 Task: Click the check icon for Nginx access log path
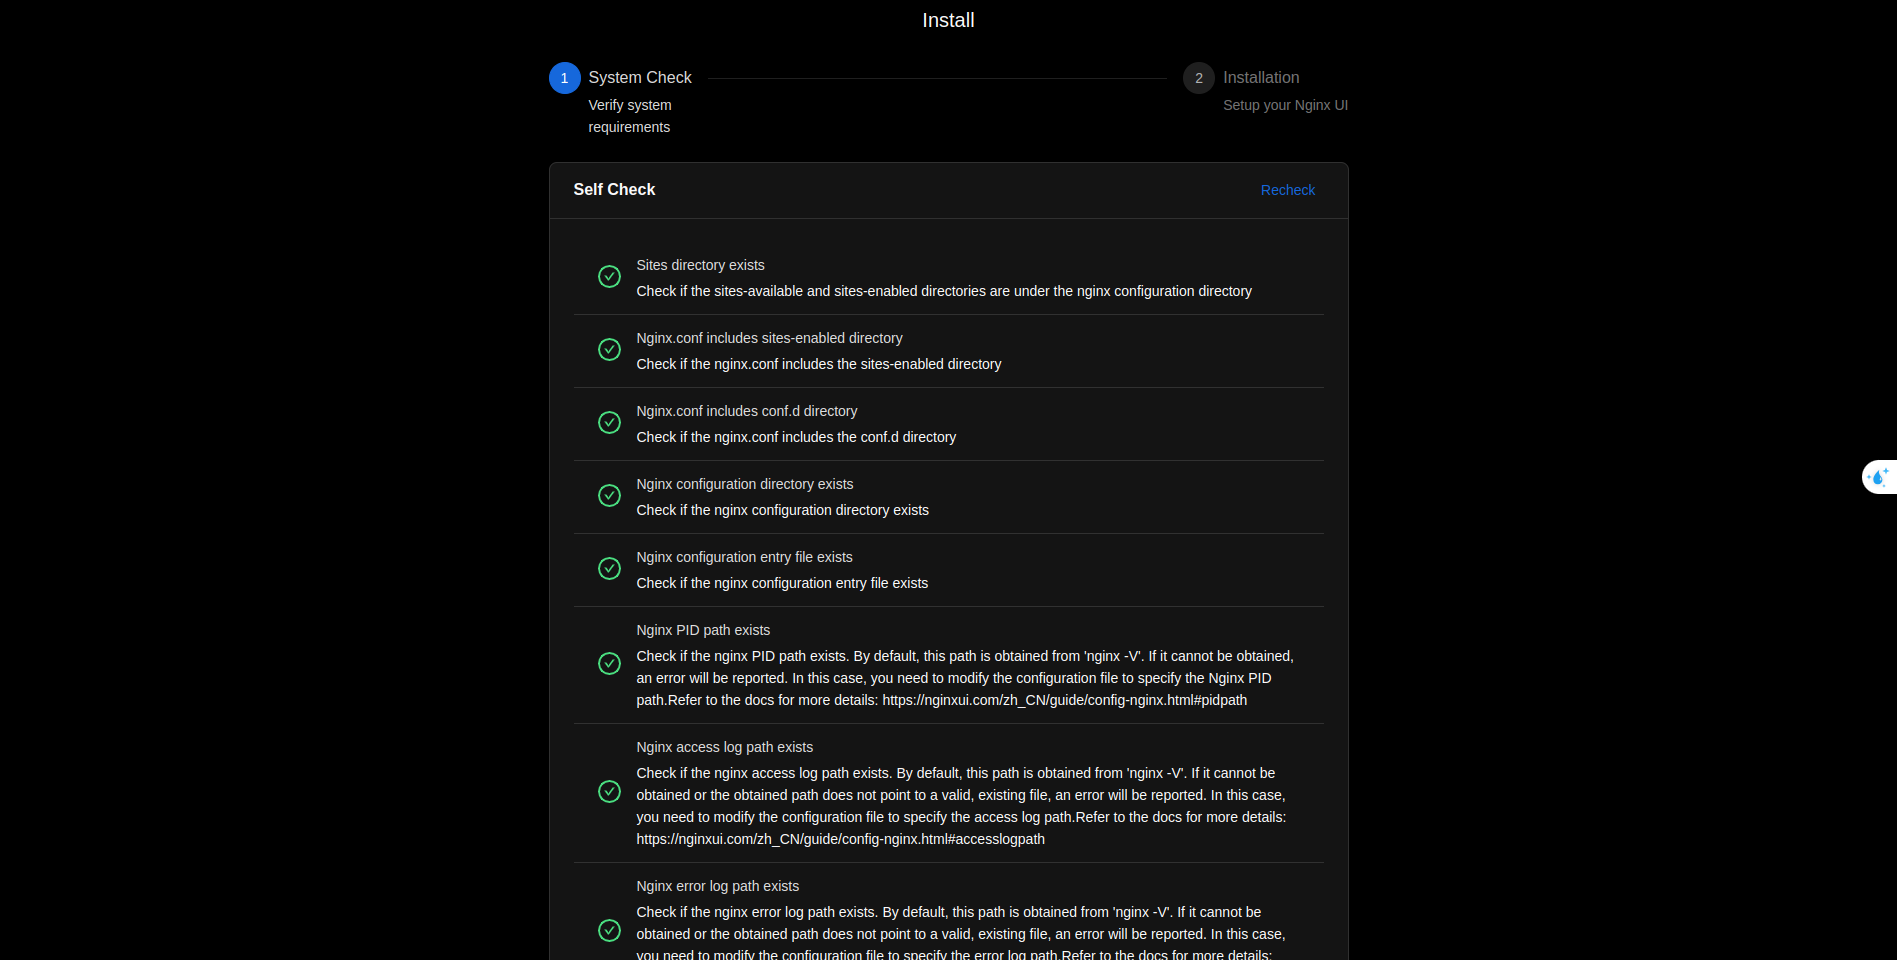609,792
